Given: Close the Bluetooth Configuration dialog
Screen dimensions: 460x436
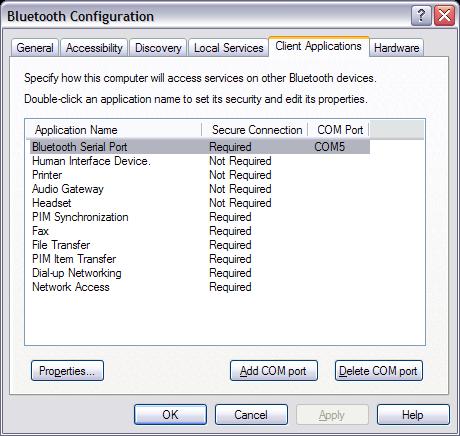Looking at the screenshot, I should [x=444, y=16].
